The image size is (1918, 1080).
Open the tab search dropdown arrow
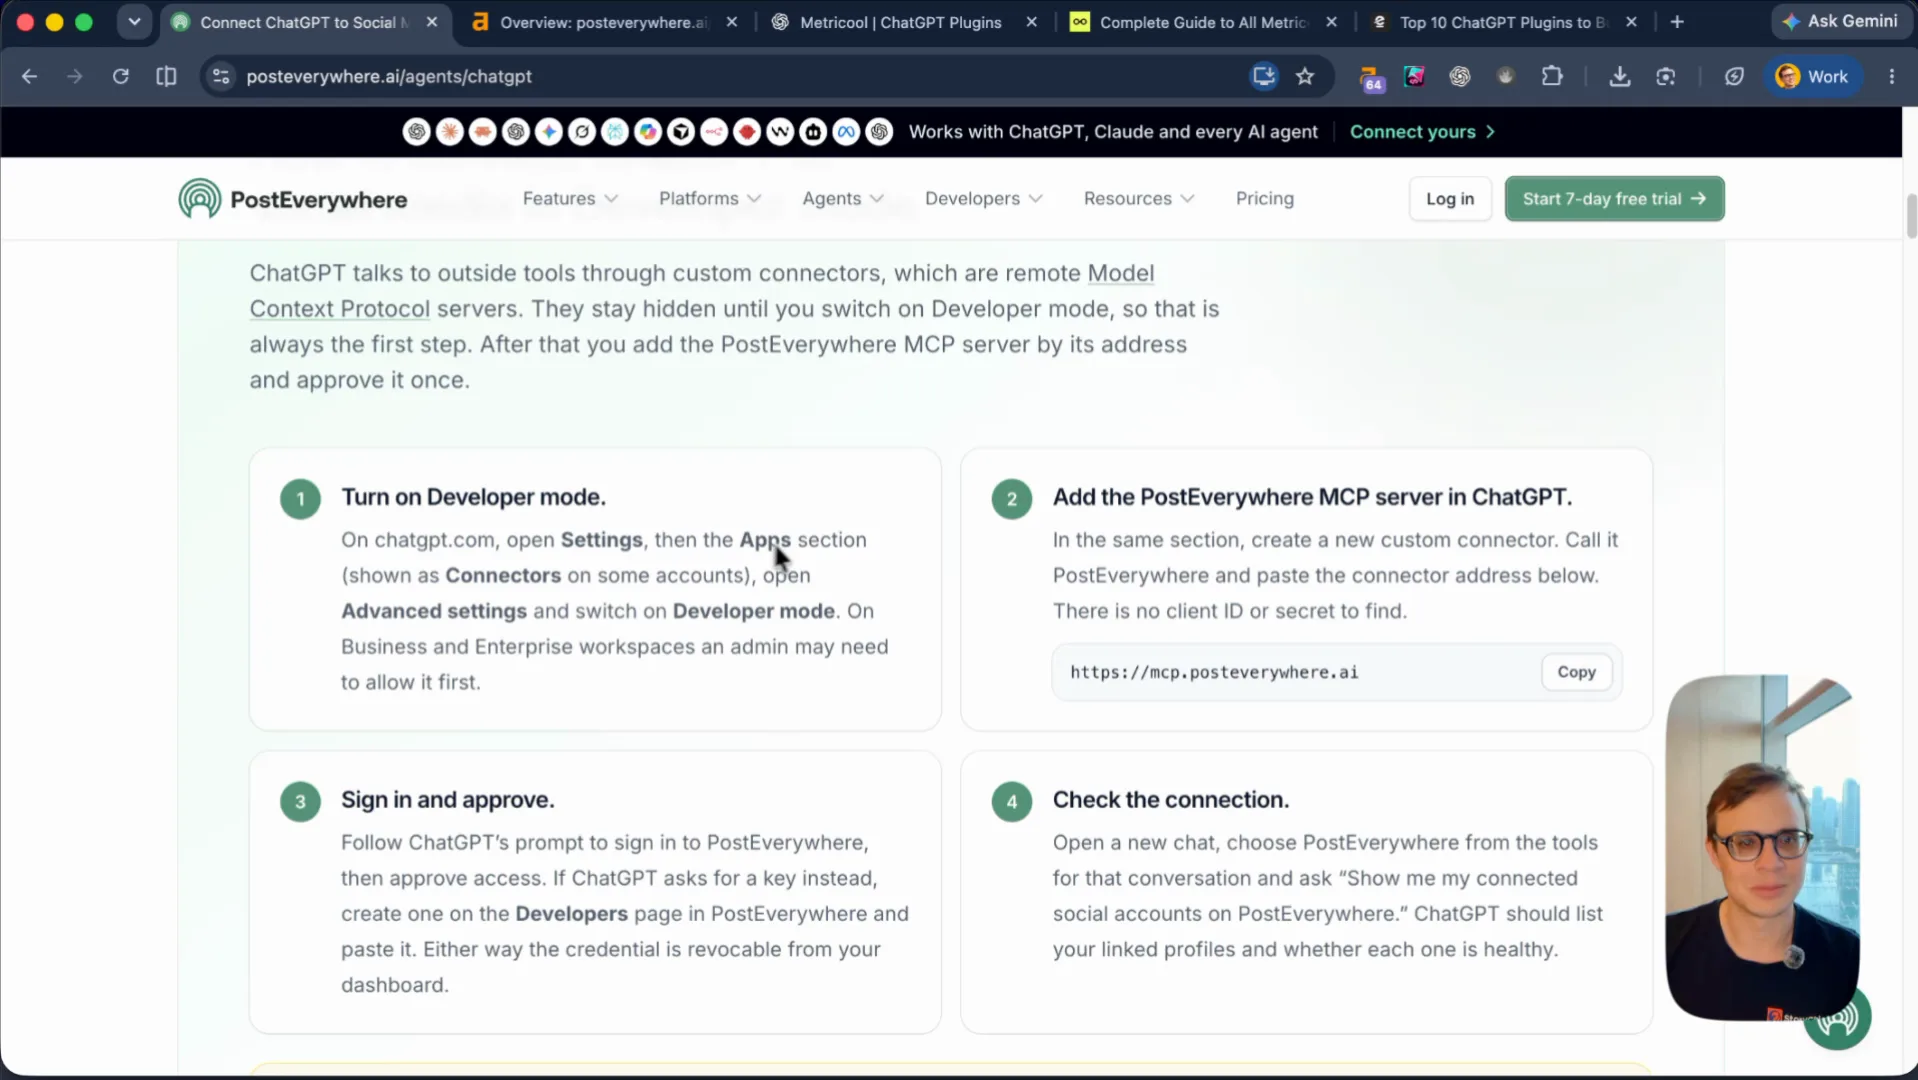click(x=134, y=22)
